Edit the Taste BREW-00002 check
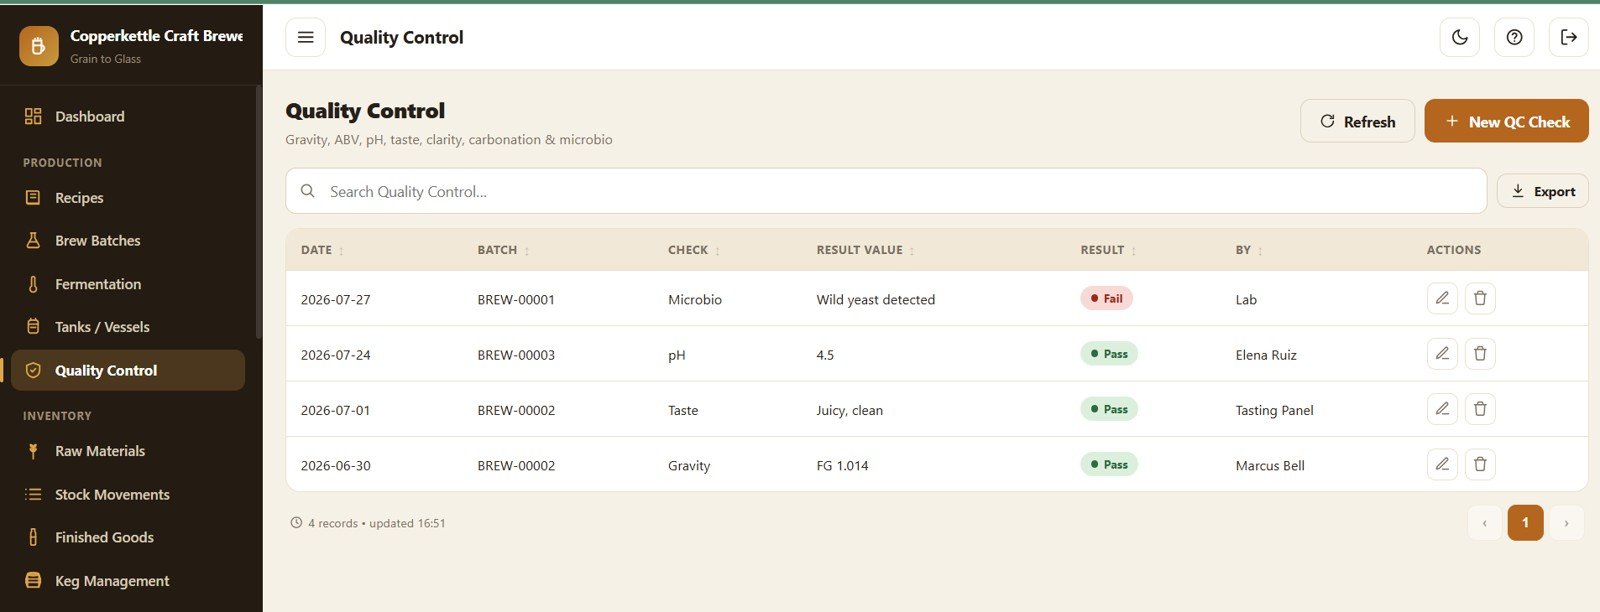 1442,408
